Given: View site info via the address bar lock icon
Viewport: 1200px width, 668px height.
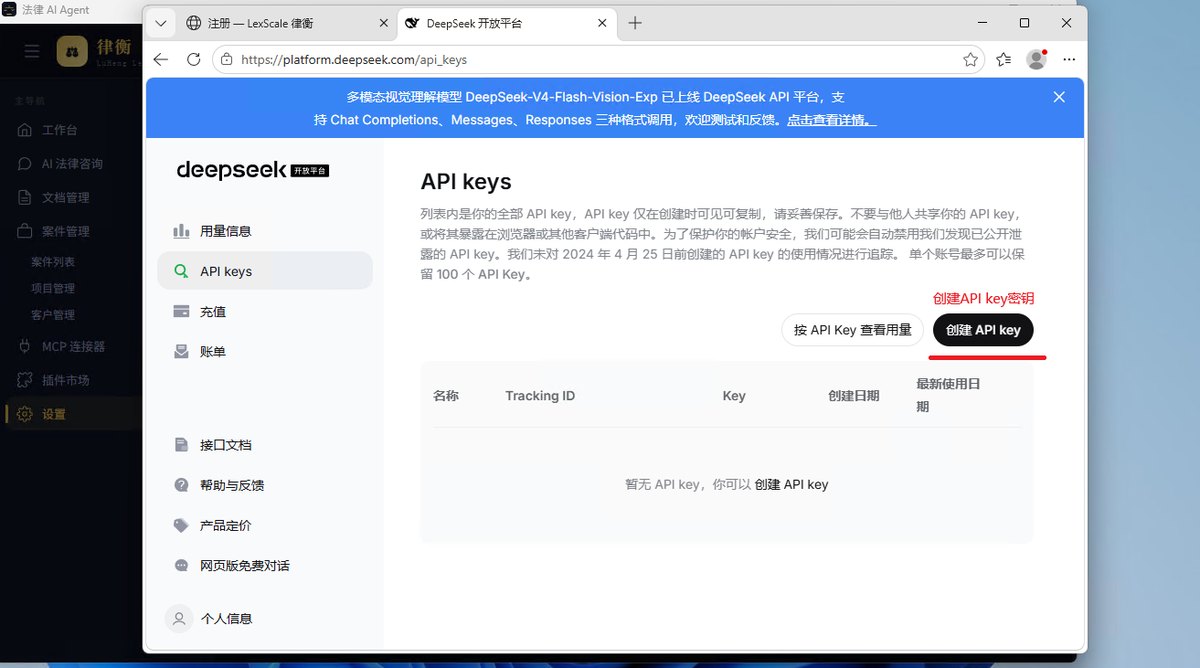Looking at the screenshot, I should [227, 60].
